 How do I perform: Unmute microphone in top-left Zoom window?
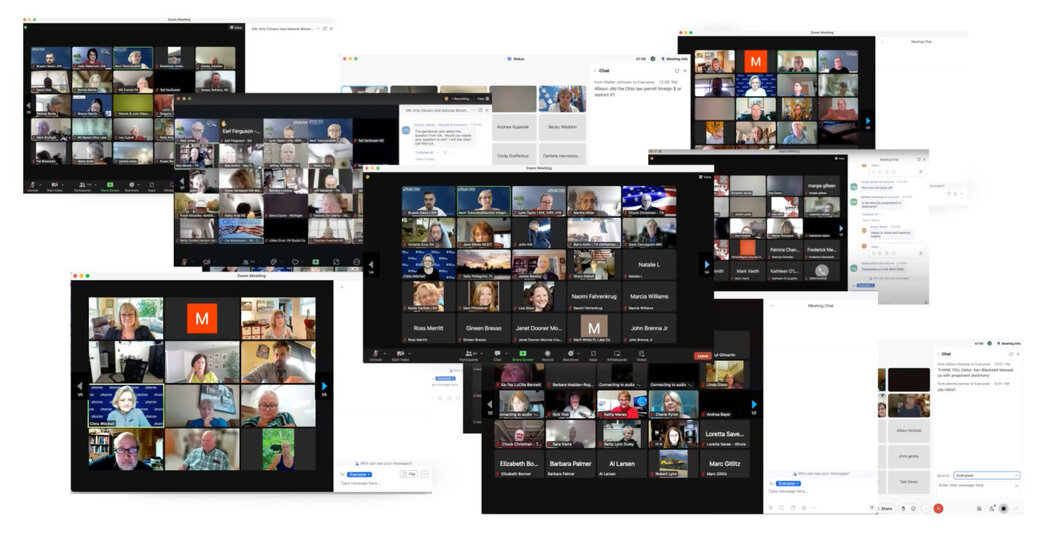(32, 185)
